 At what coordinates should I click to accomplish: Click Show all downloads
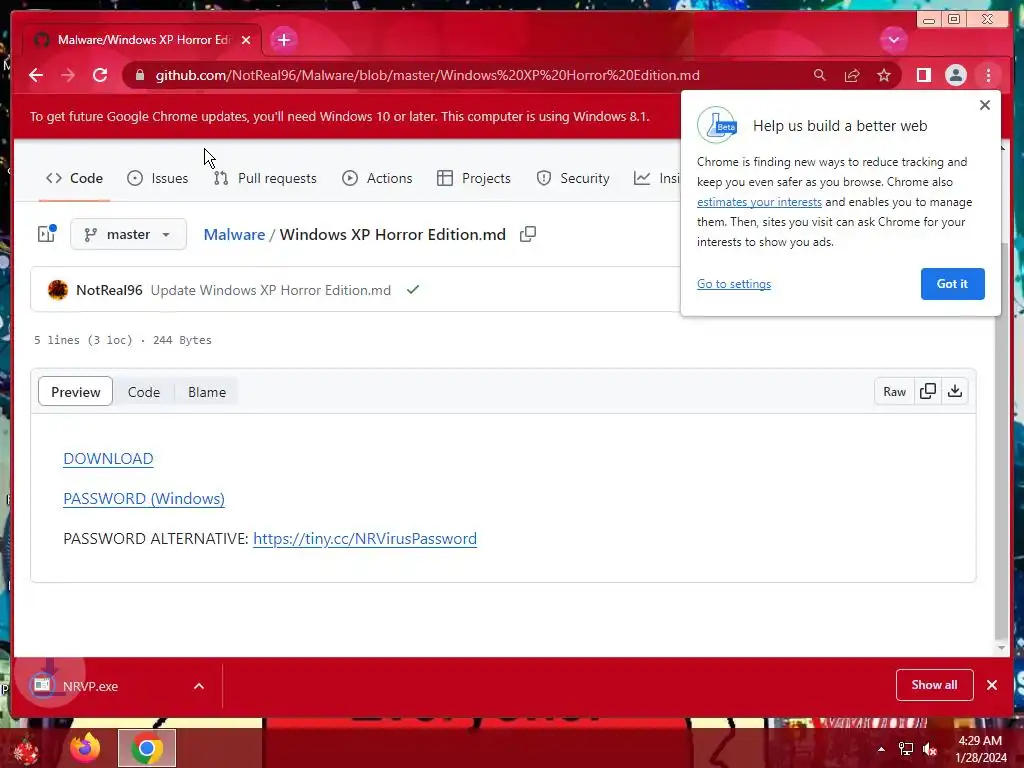click(935, 684)
